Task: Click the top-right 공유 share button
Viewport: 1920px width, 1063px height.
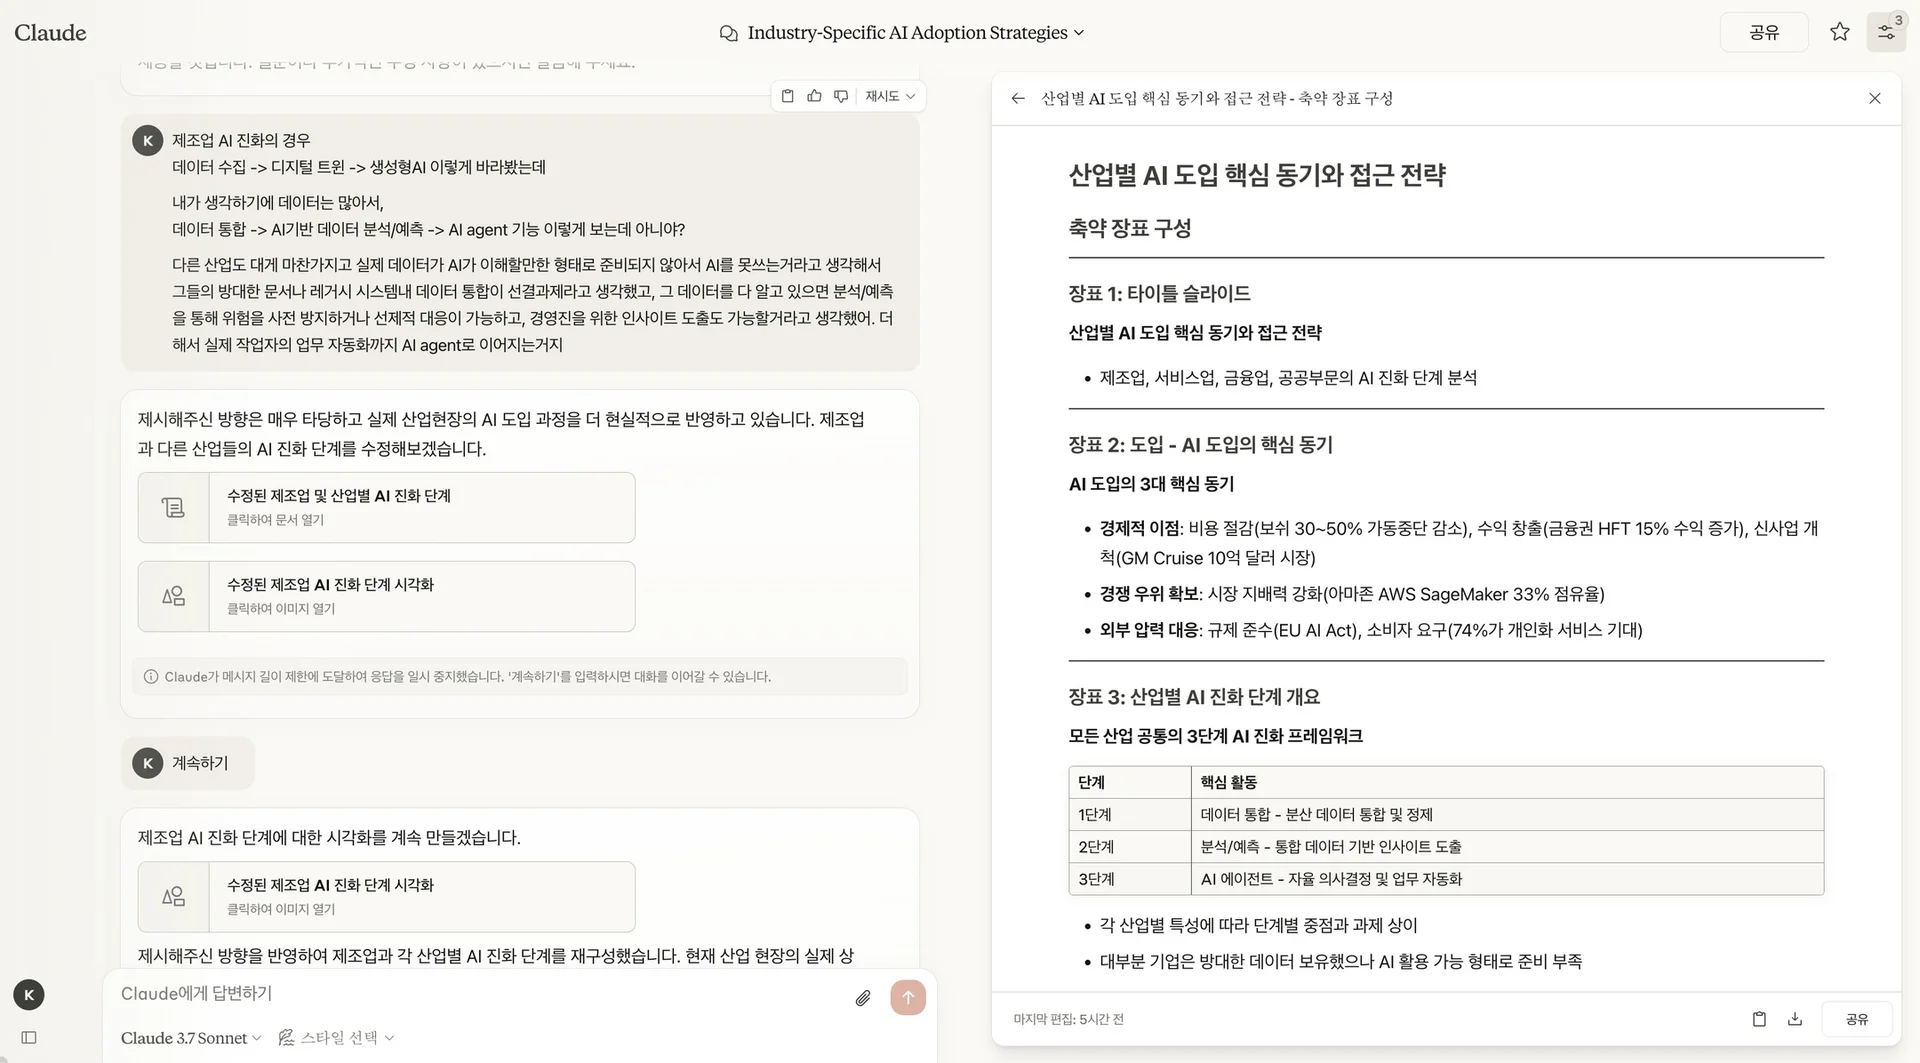Action: [1764, 32]
